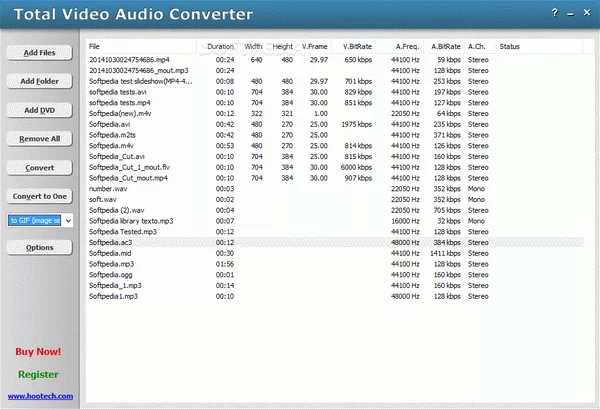Sort by the V.BitRate column header
The image size is (600, 409).
[357, 46]
